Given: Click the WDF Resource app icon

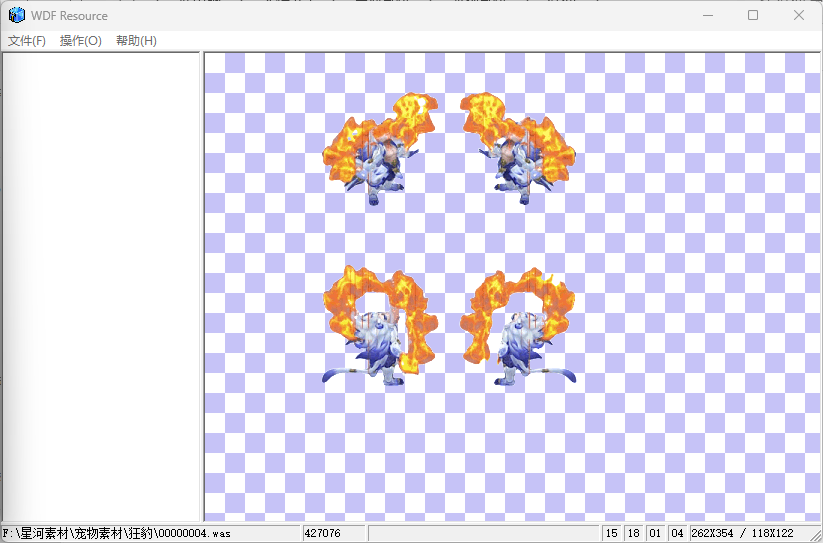Looking at the screenshot, I should point(17,15).
